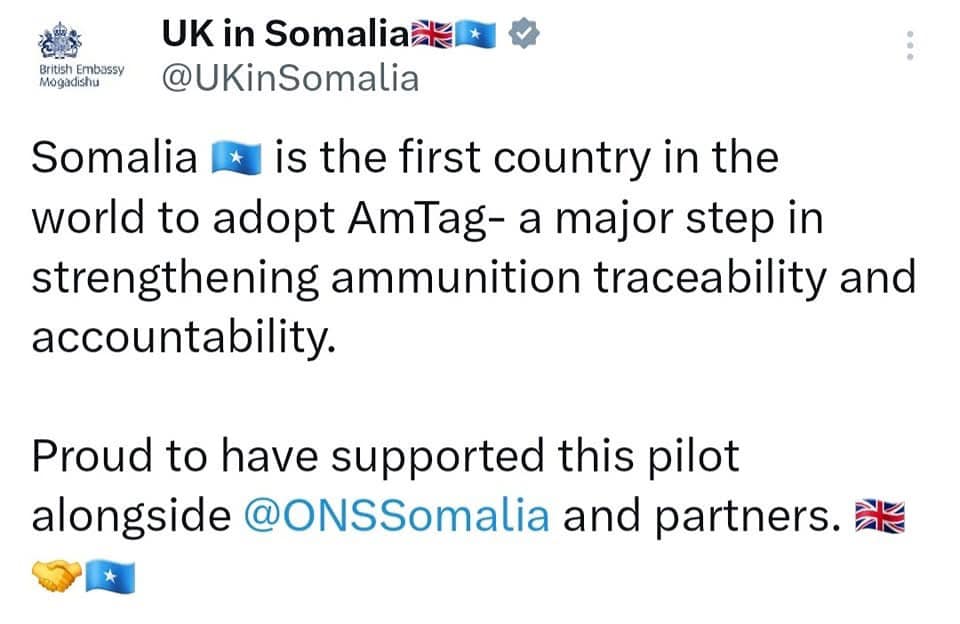The width and height of the screenshot is (960, 624).
Task: Click Somalia flag emoji next to handshake
Action: pyautogui.click(x=110, y=576)
